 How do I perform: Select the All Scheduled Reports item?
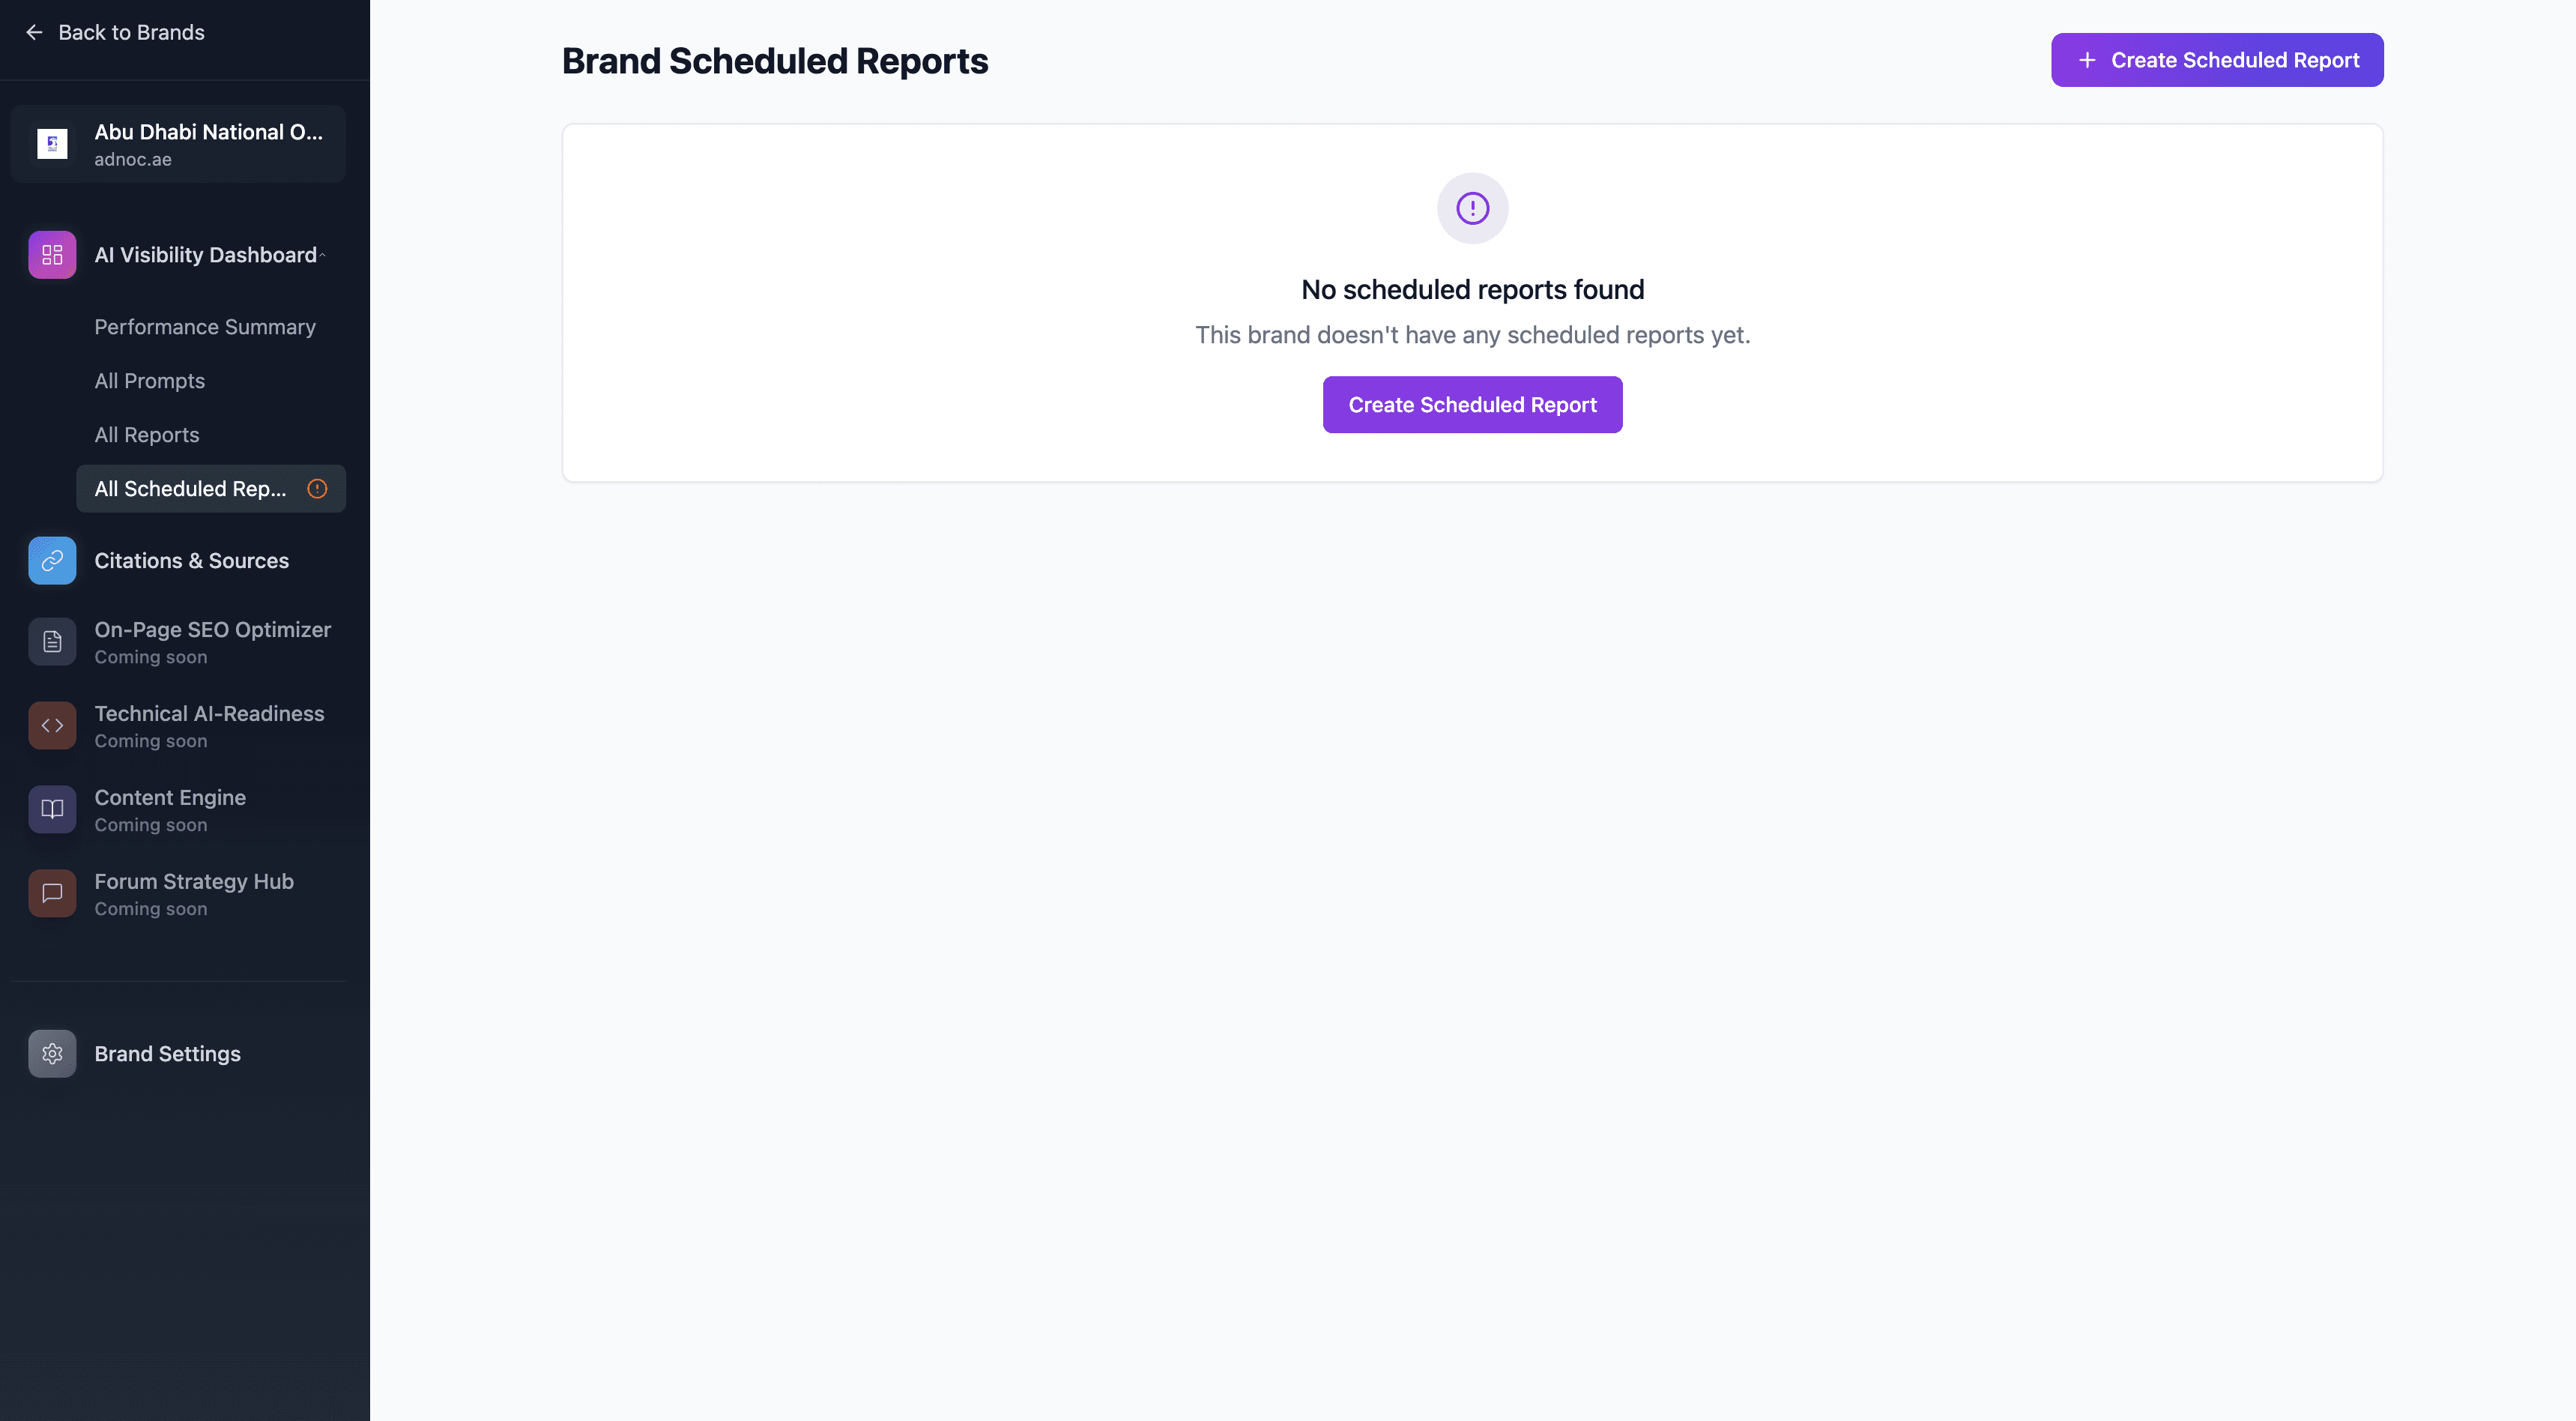click(190, 489)
